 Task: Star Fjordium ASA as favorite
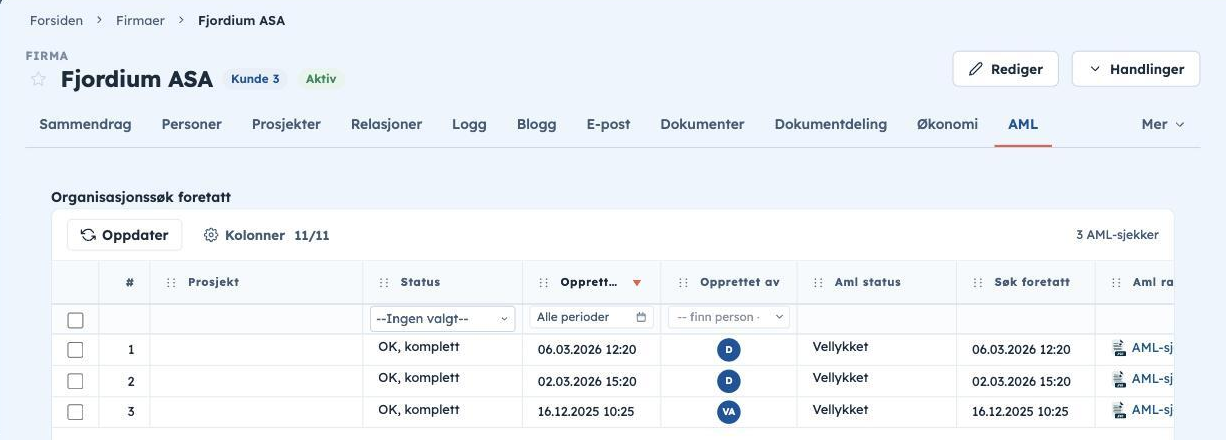(x=38, y=79)
